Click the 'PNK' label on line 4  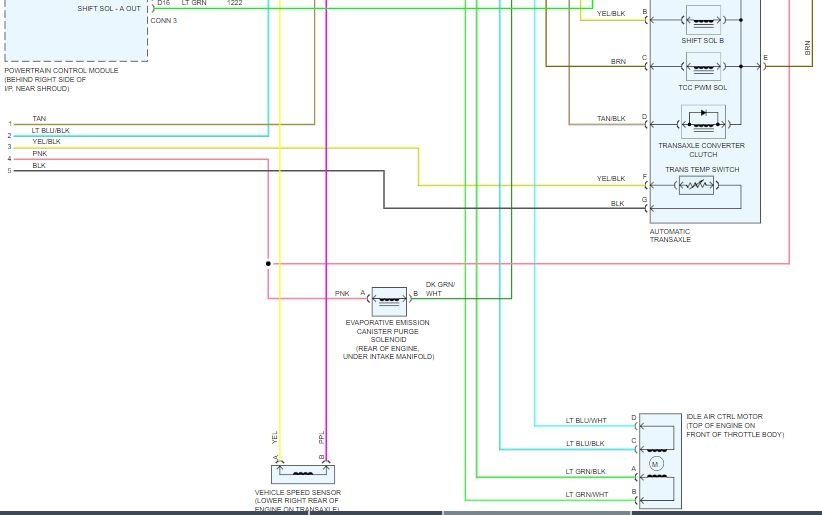coord(40,154)
